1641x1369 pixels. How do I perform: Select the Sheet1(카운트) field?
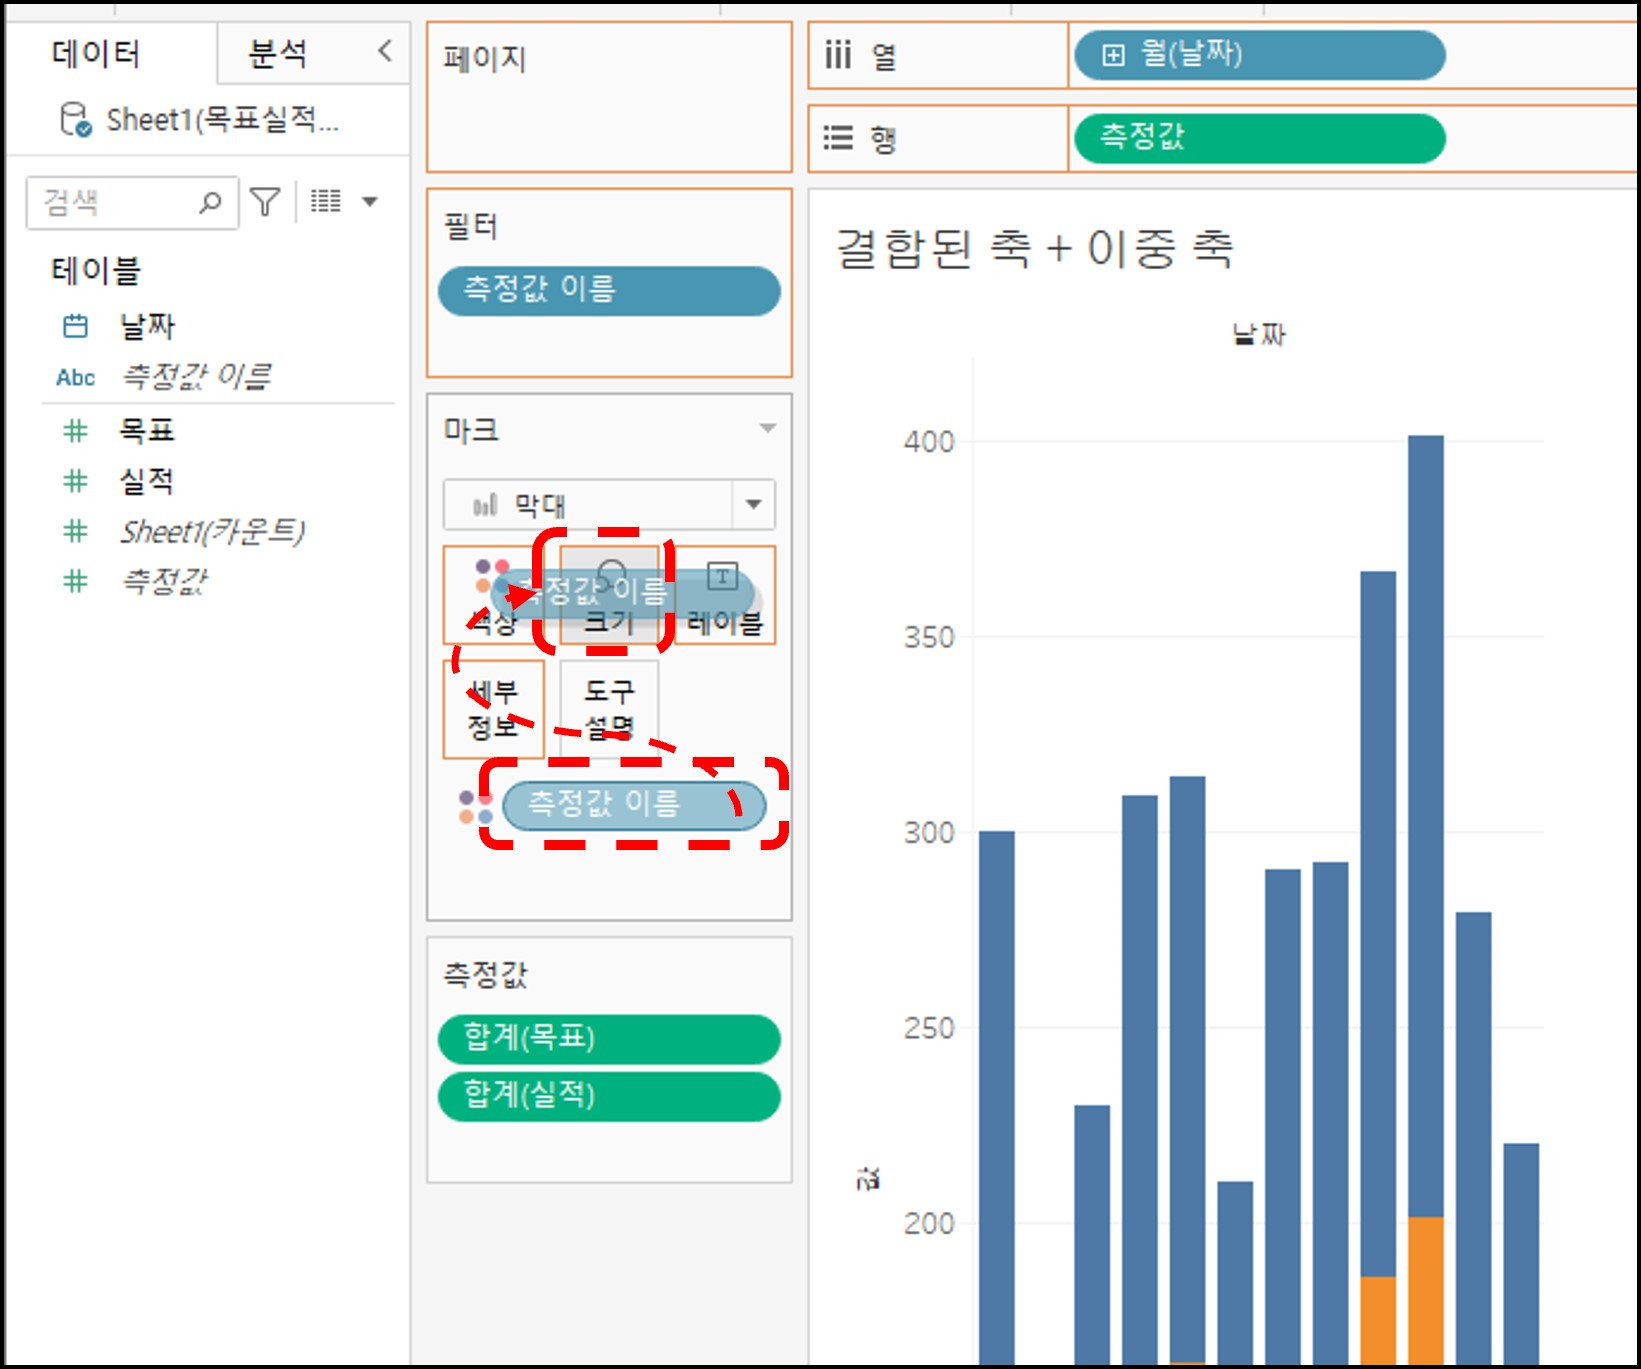tap(212, 531)
